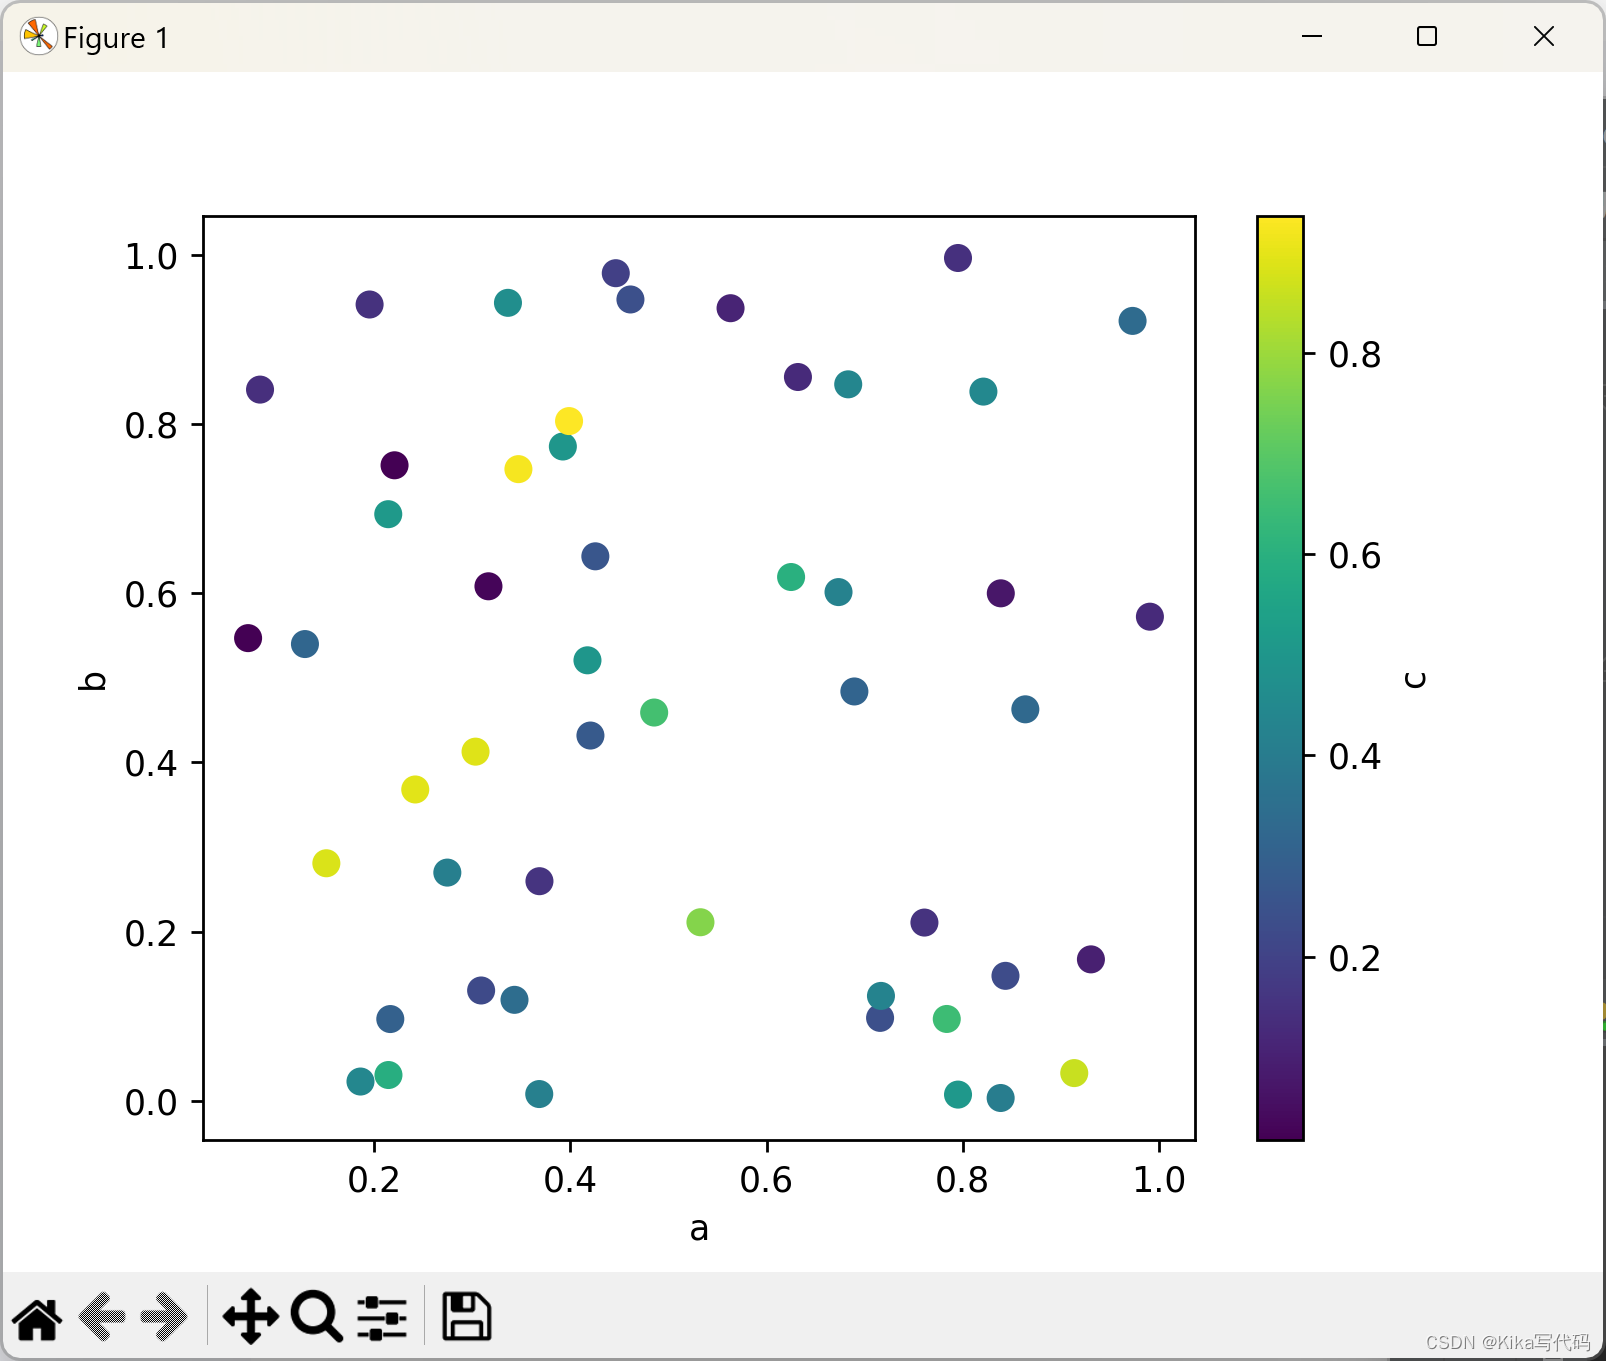Click the colorbar tick label 0.8

click(1355, 355)
